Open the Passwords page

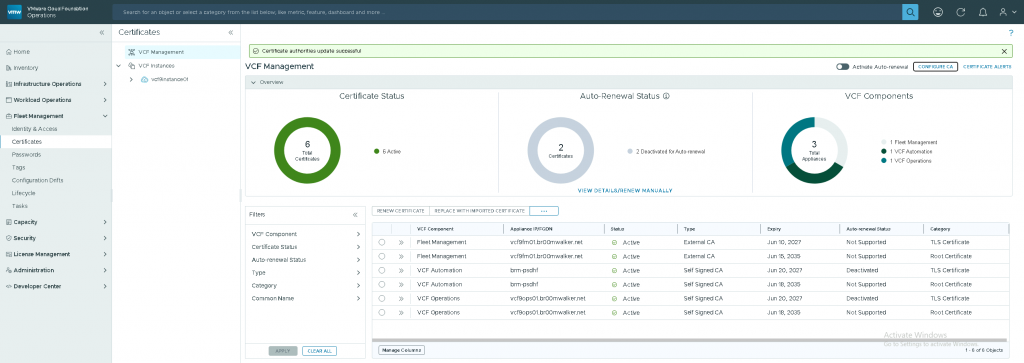pos(26,155)
